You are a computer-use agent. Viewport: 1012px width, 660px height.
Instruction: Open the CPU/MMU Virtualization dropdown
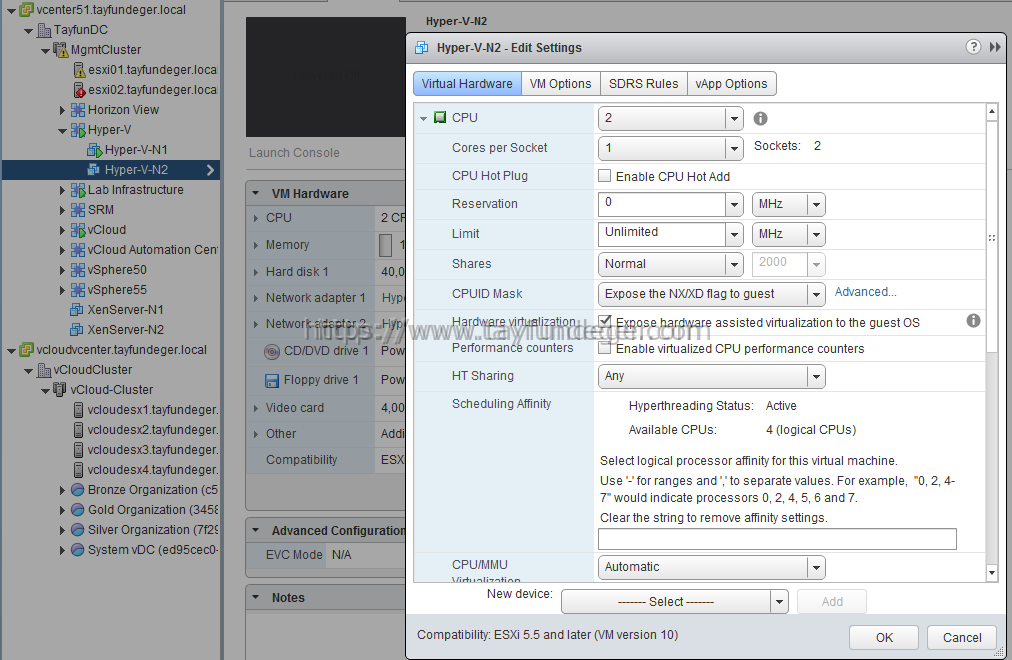[816, 567]
